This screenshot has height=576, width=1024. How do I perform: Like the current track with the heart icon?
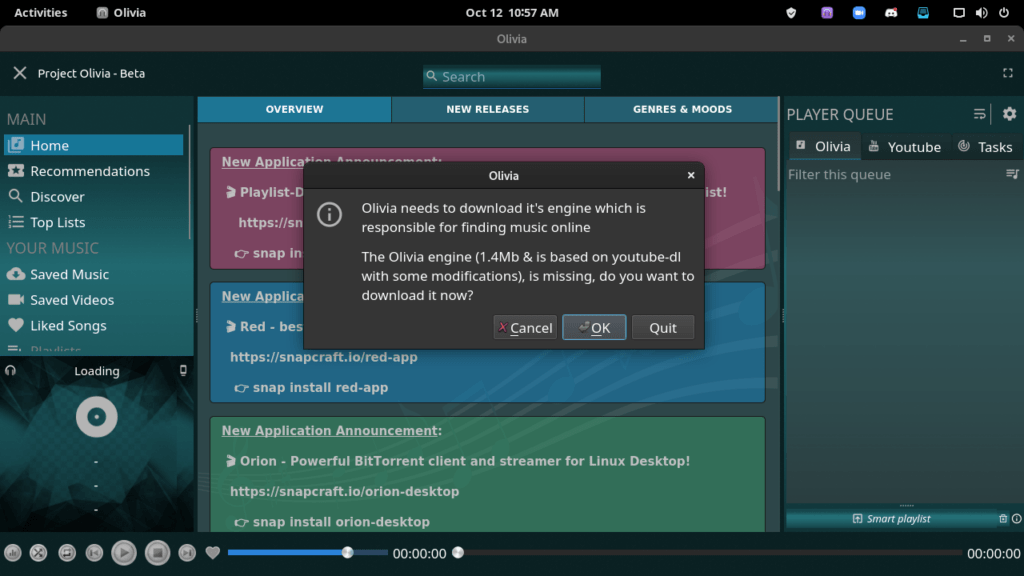point(212,553)
